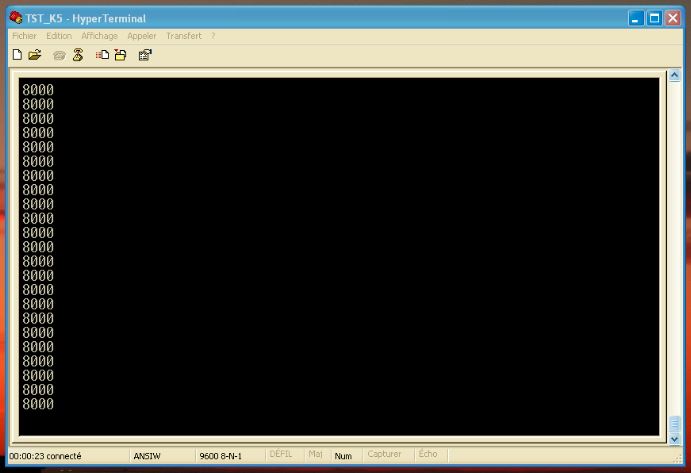Open the Fichier menu
Image resolution: width=691 pixels, height=473 pixels.
(x=24, y=36)
